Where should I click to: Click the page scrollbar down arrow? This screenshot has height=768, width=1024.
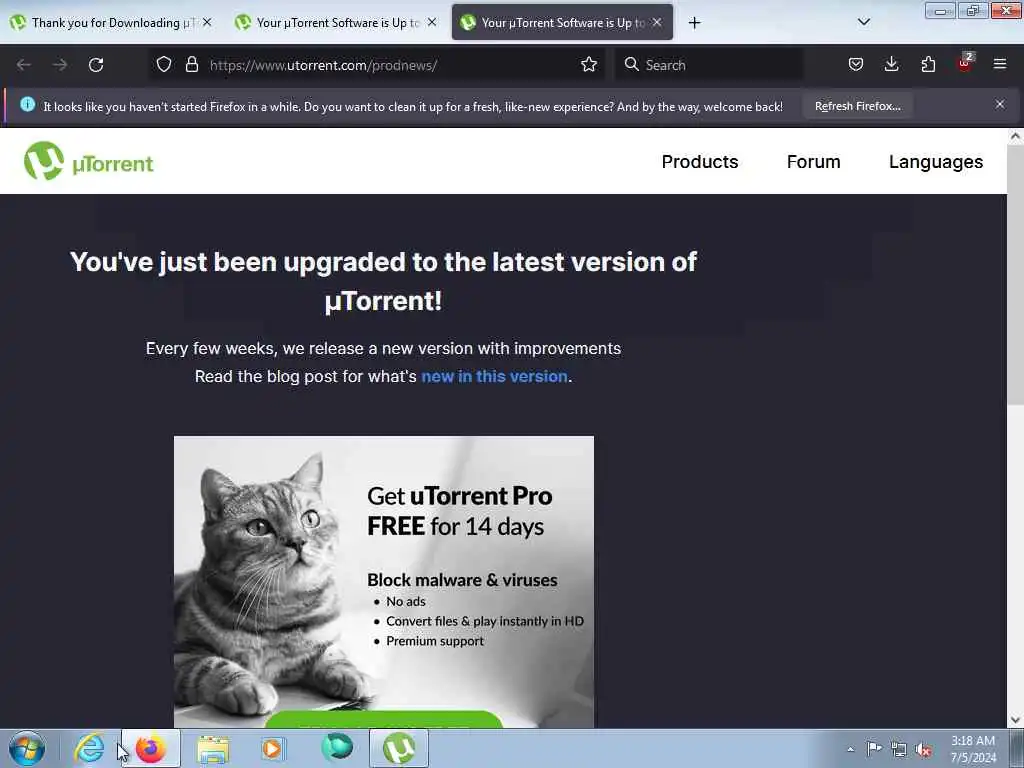1015,720
